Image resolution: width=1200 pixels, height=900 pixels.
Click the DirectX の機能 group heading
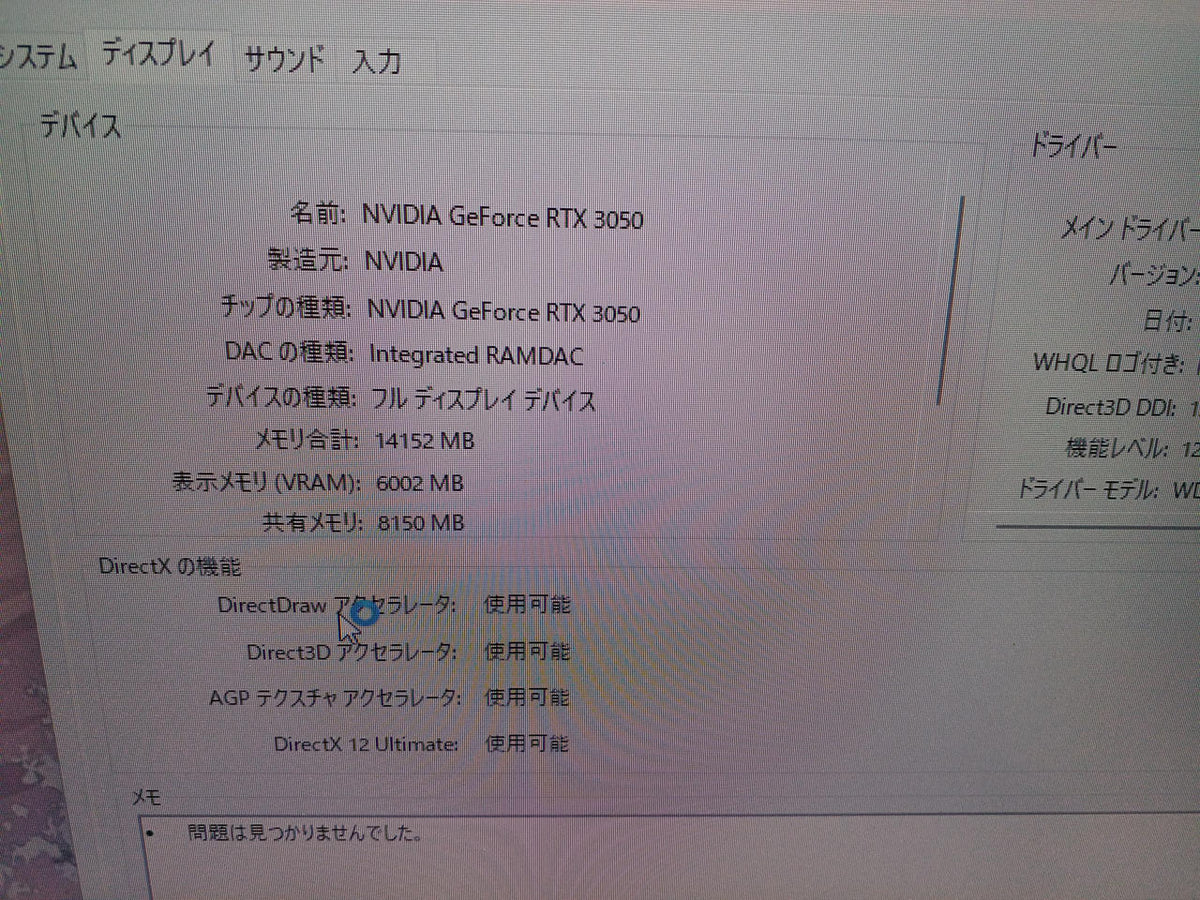[x=170, y=566]
